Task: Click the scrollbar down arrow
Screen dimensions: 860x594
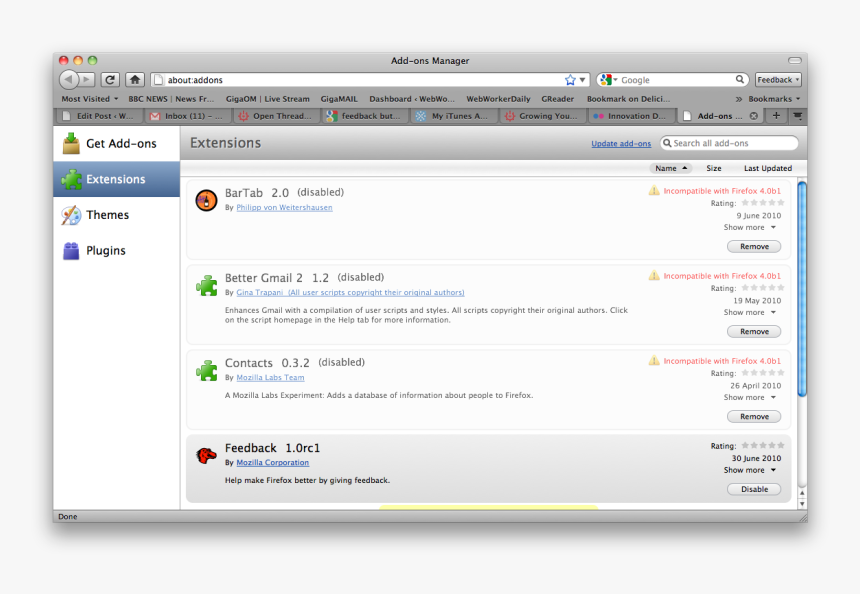Action: click(802, 504)
